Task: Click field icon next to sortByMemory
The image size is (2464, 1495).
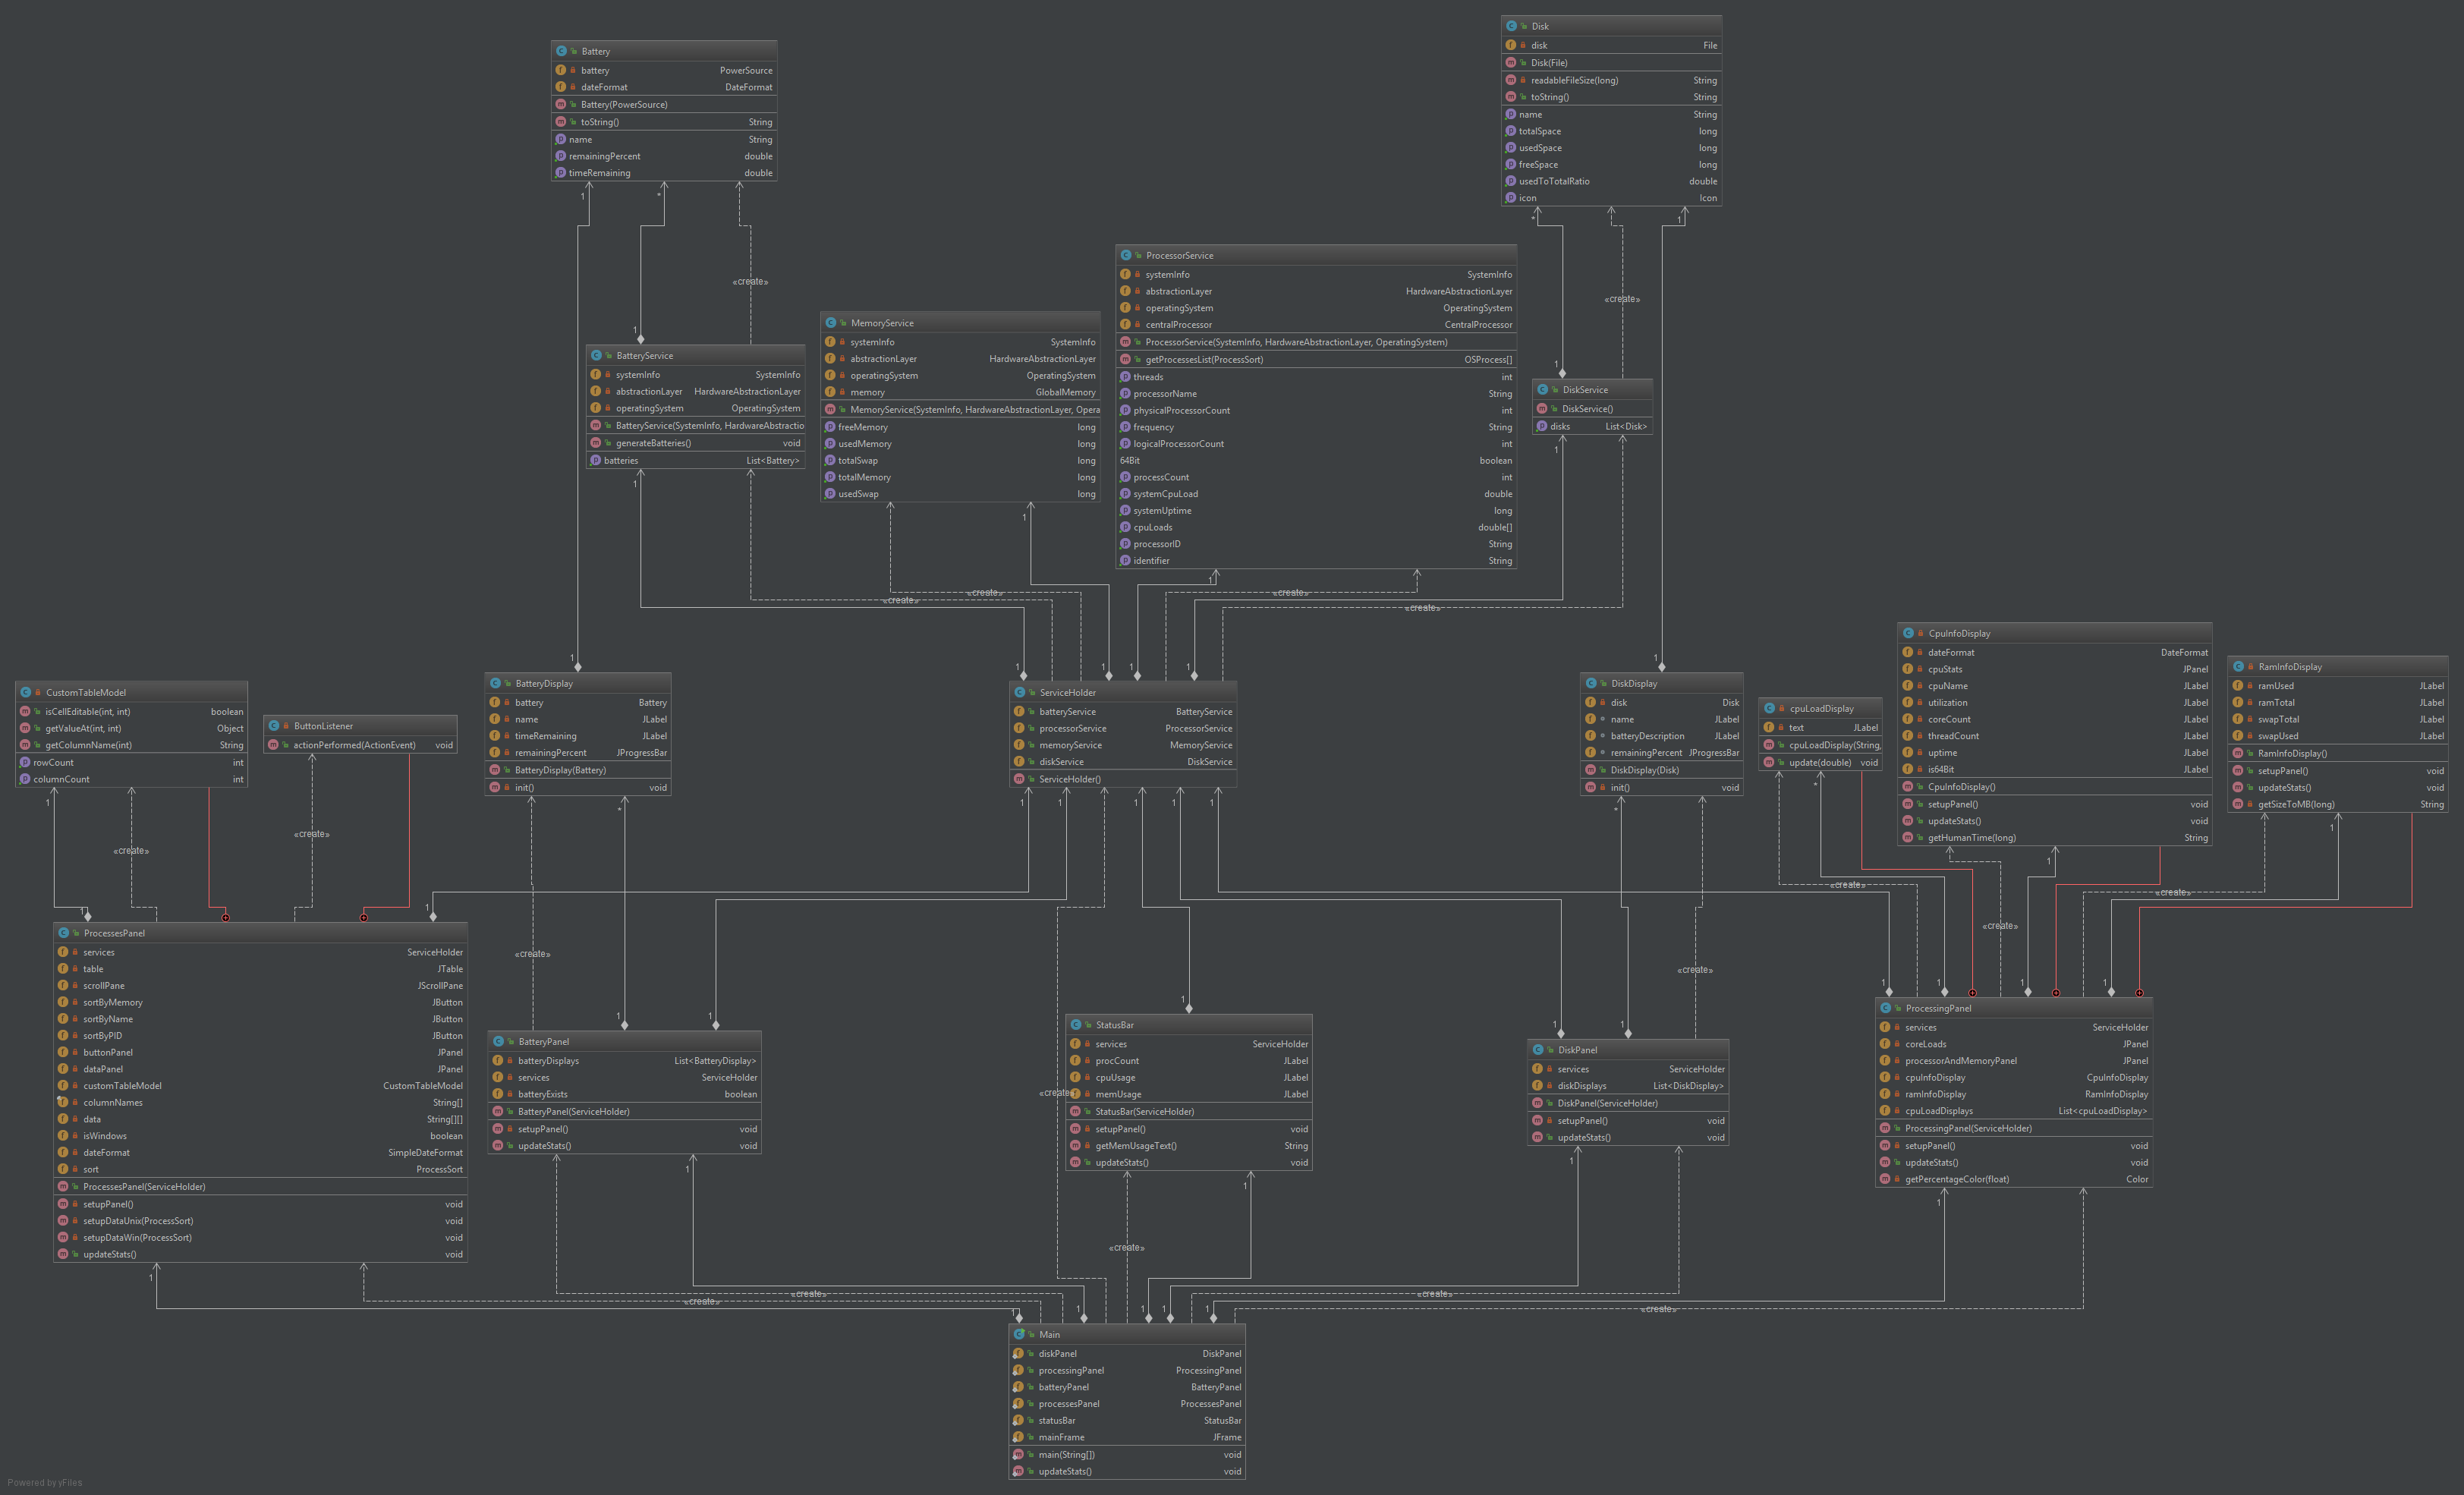Action: point(63,1002)
